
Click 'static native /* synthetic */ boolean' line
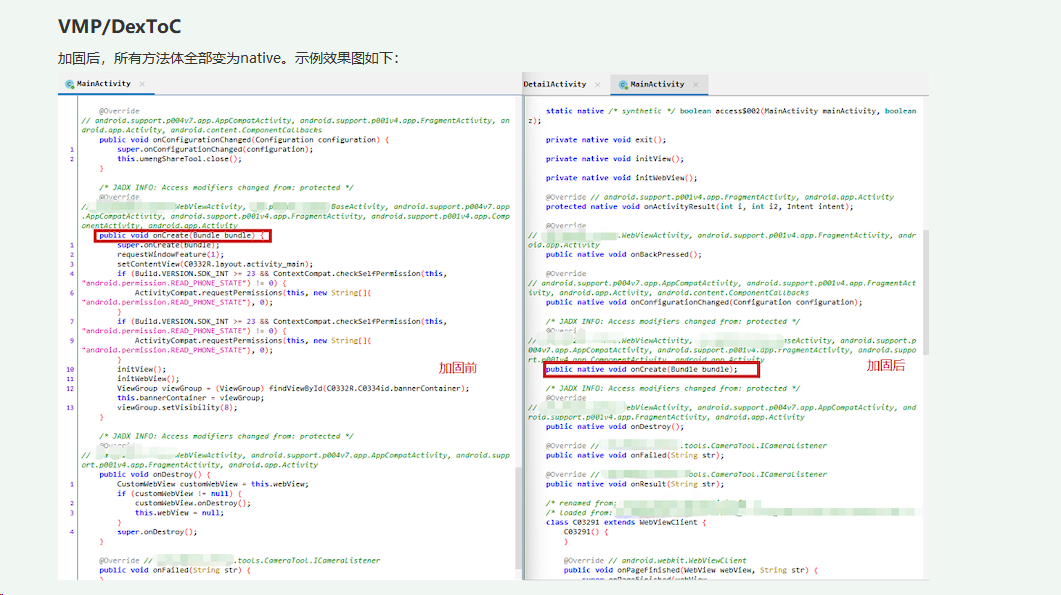tap(731, 111)
